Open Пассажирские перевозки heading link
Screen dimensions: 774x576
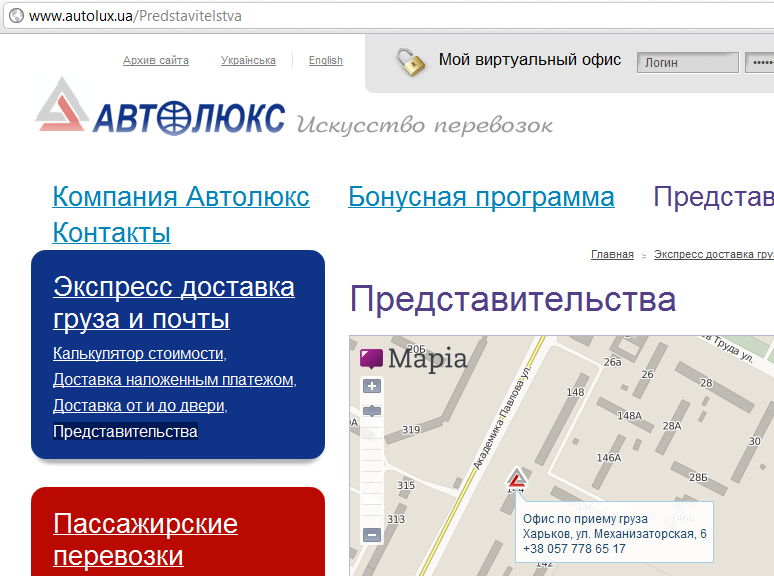145,539
